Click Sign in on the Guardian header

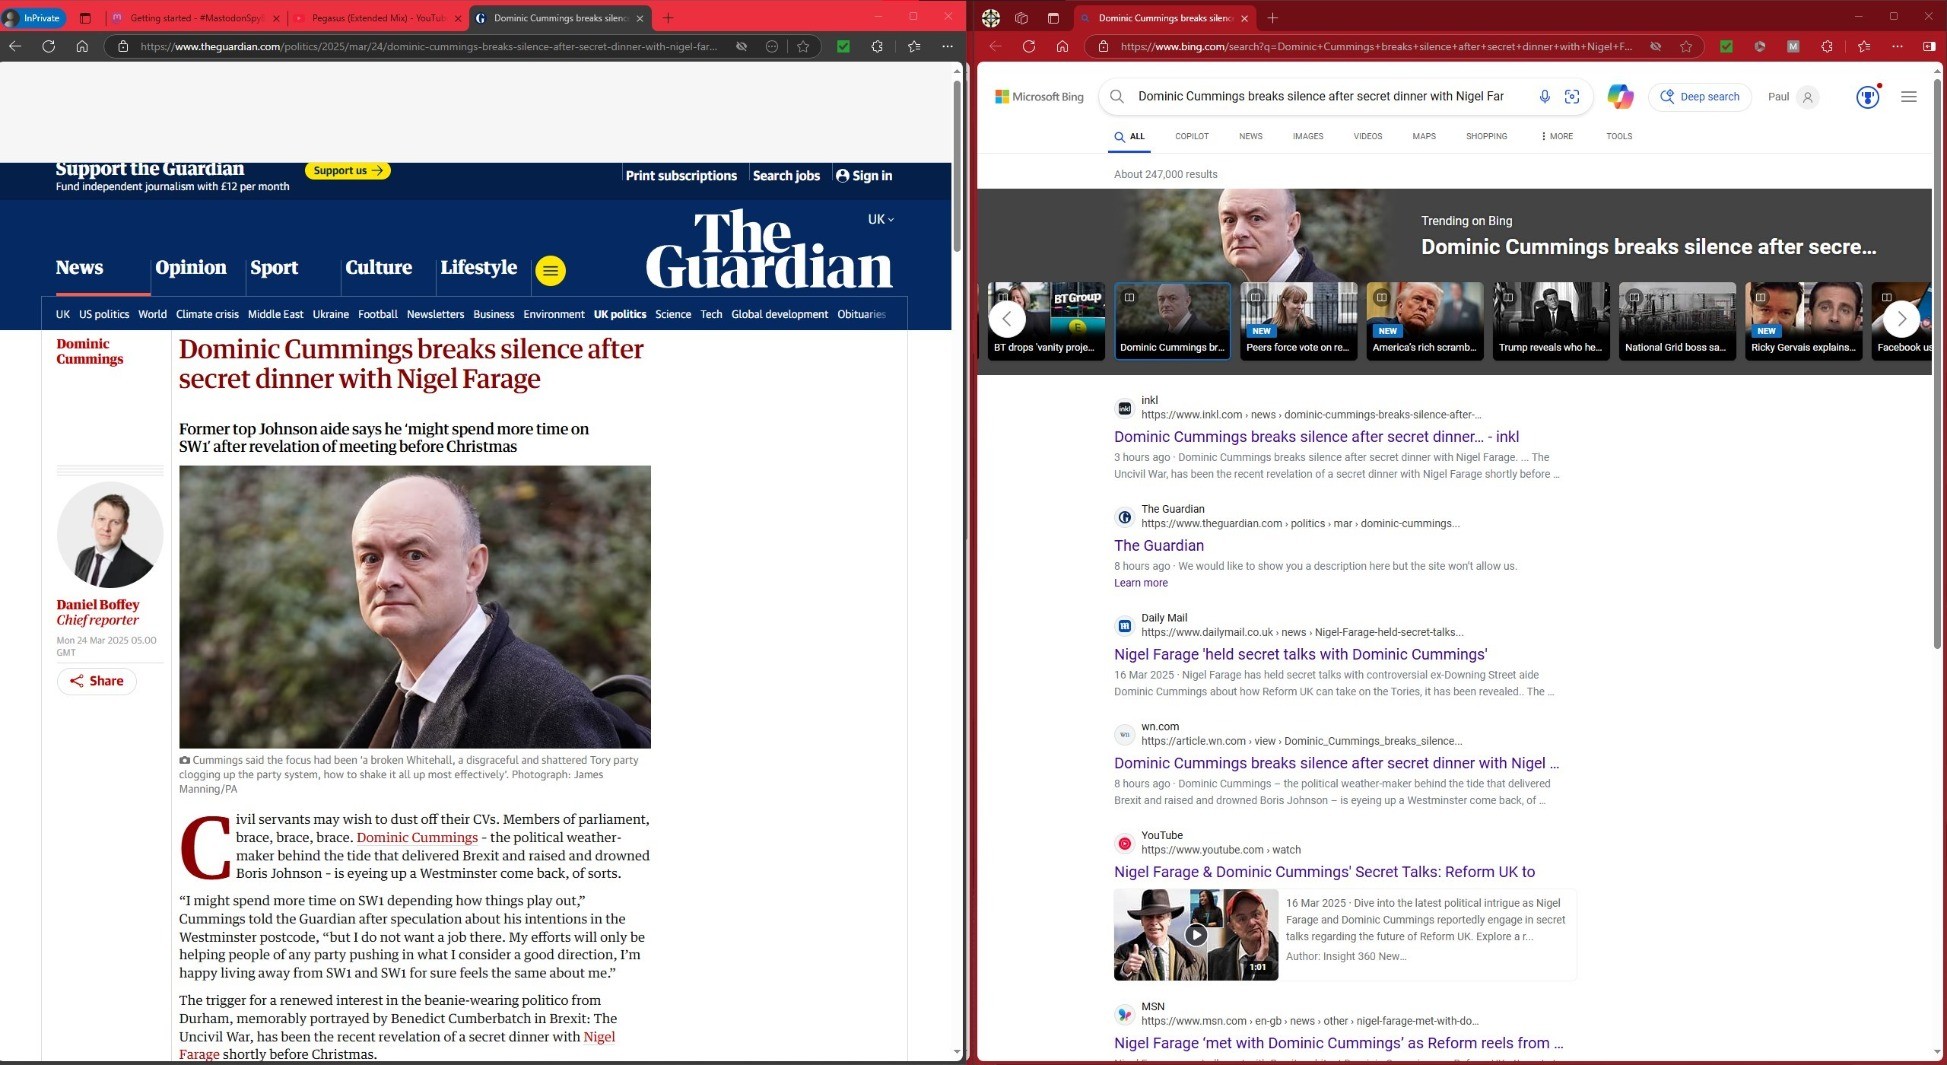pos(864,175)
